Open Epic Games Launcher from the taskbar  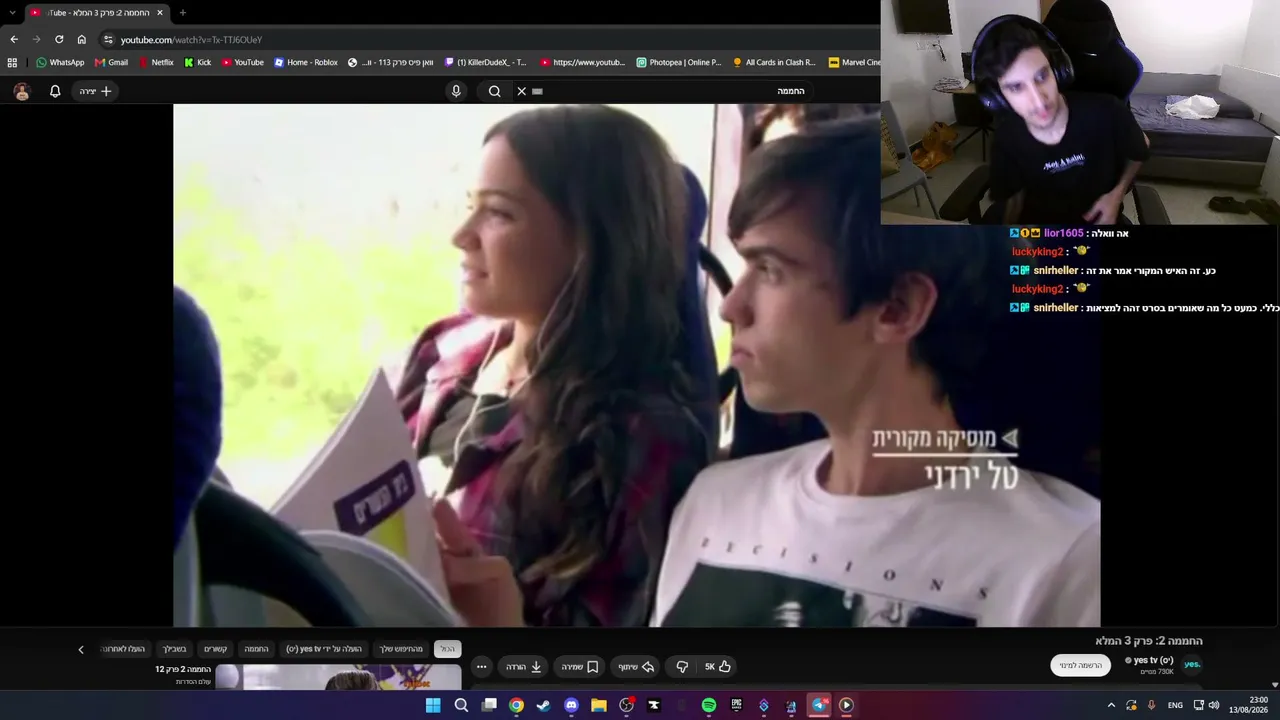(x=736, y=705)
